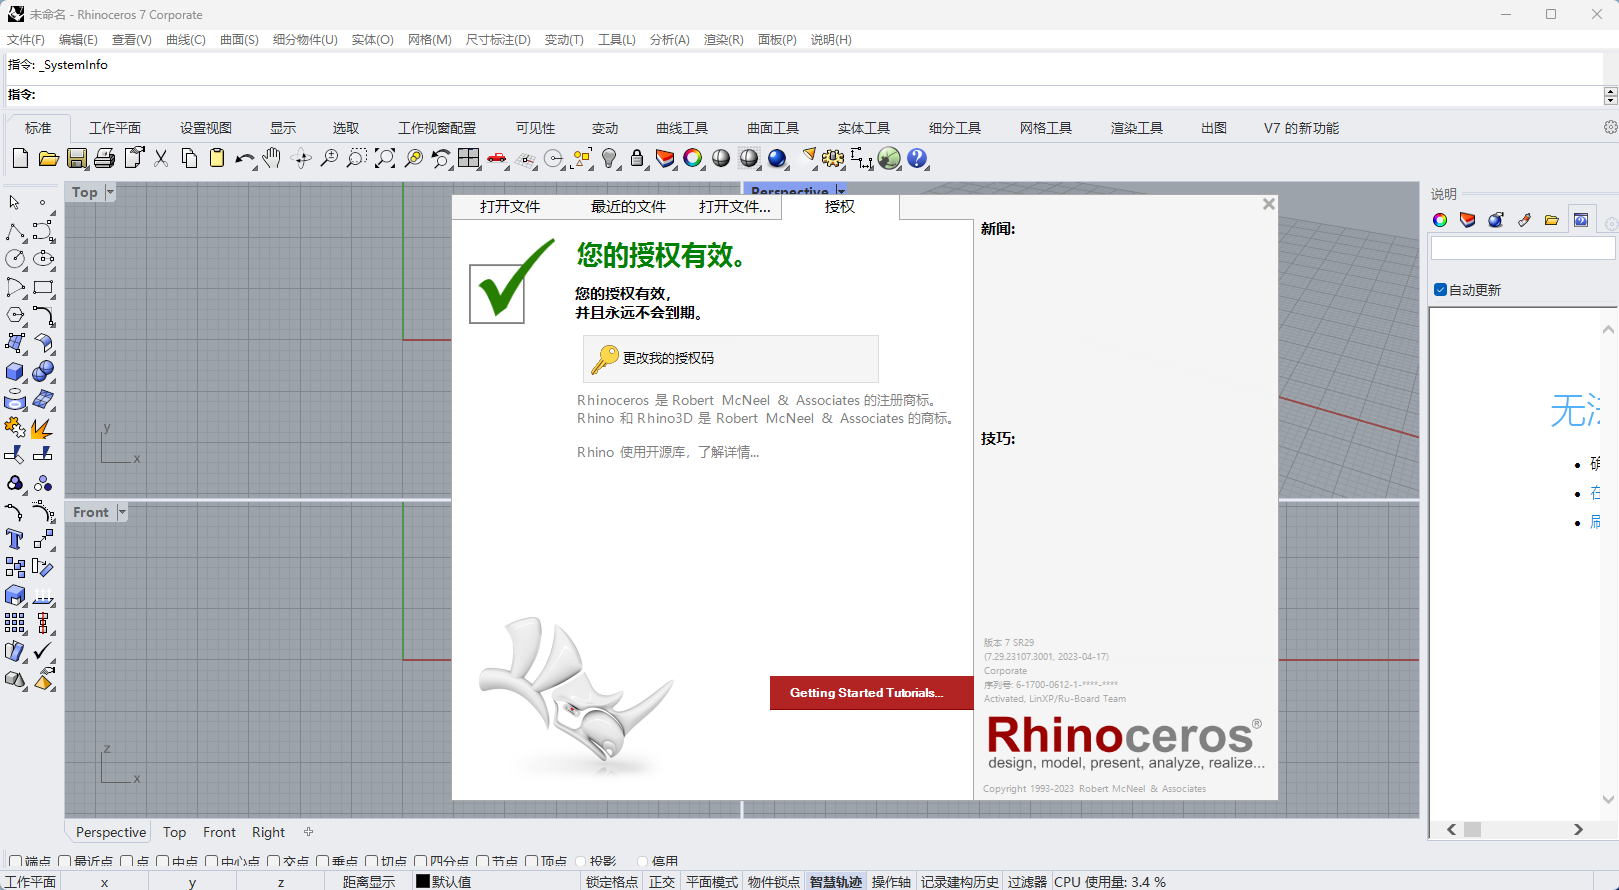Select the Circle tool in left sidebar
Image resolution: width=1619 pixels, height=890 pixels.
(x=15, y=259)
